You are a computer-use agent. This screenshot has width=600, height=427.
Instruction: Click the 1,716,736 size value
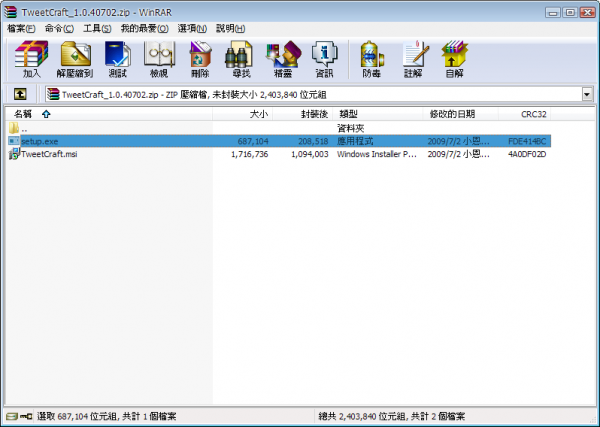coord(249,154)
